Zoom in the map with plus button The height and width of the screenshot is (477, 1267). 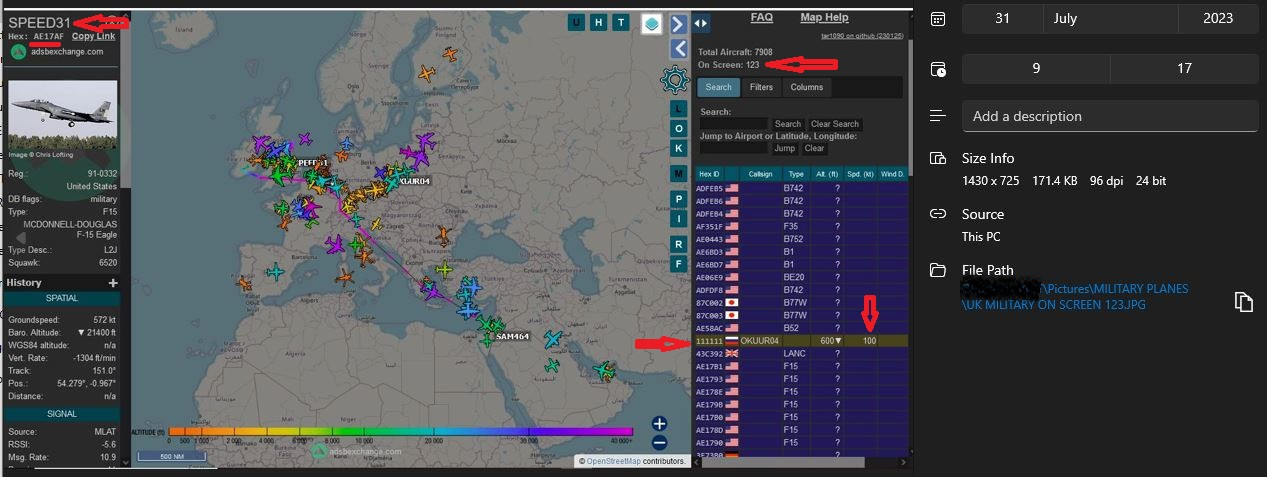tap(659, 424)
